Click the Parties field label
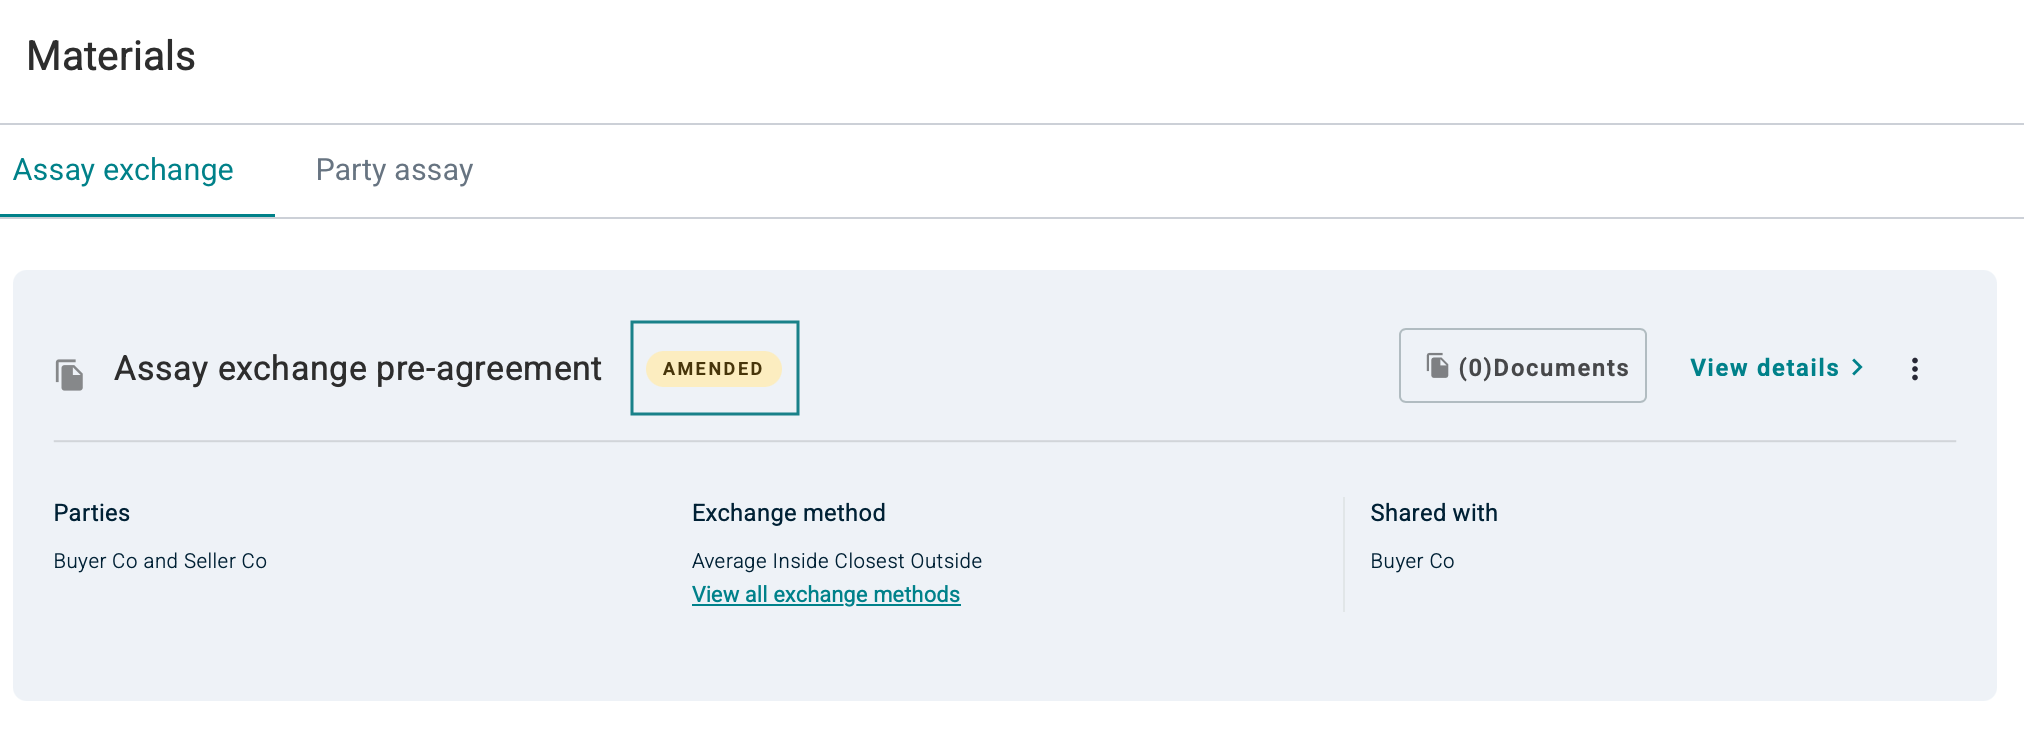This screenshot has width=2024, height=756. (x=92, y=513)
